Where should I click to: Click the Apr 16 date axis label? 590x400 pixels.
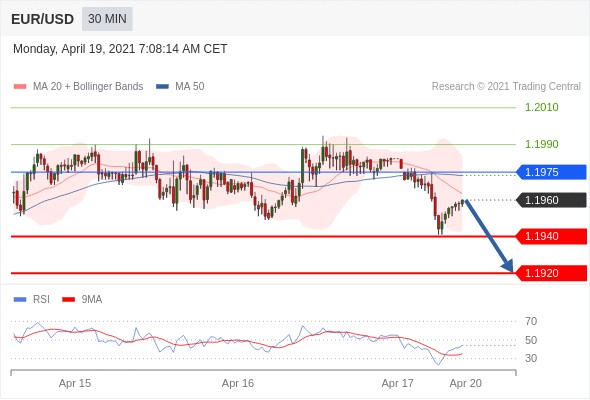coord(238,383)
